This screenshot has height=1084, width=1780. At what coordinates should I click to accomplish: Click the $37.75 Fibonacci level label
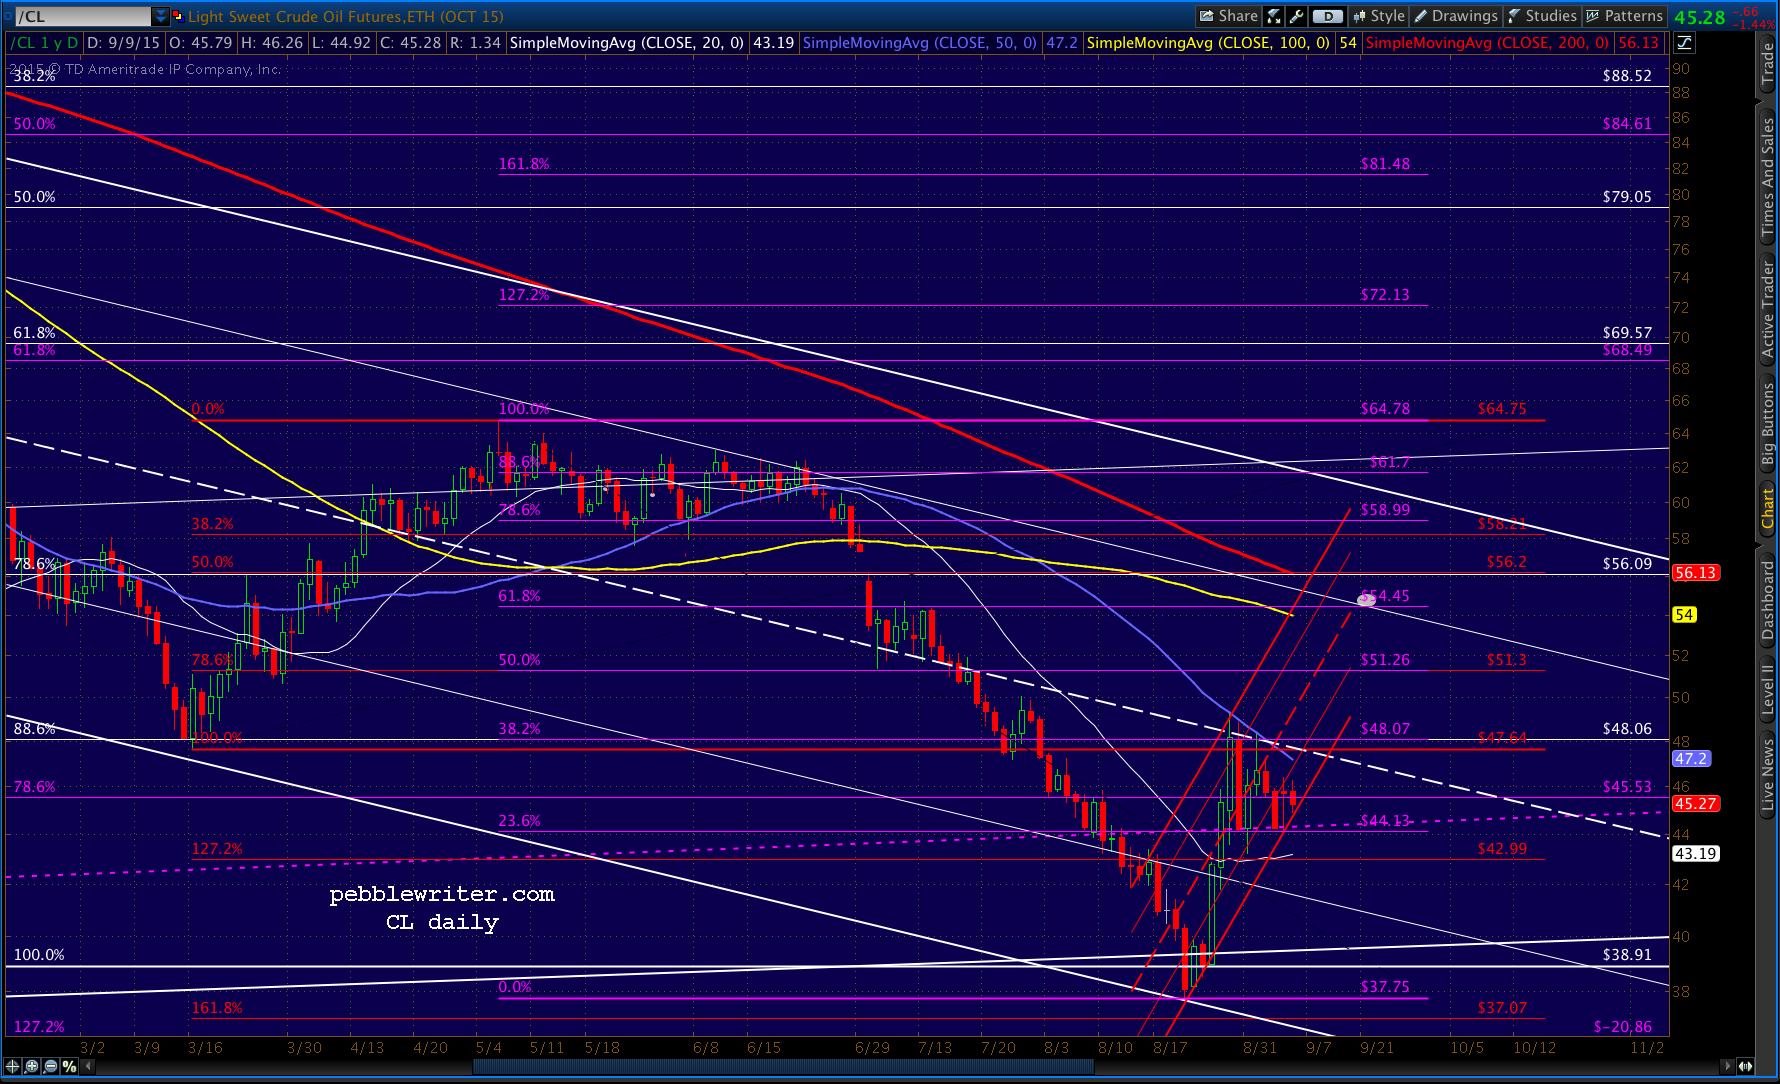click(x=1385, y=987)
